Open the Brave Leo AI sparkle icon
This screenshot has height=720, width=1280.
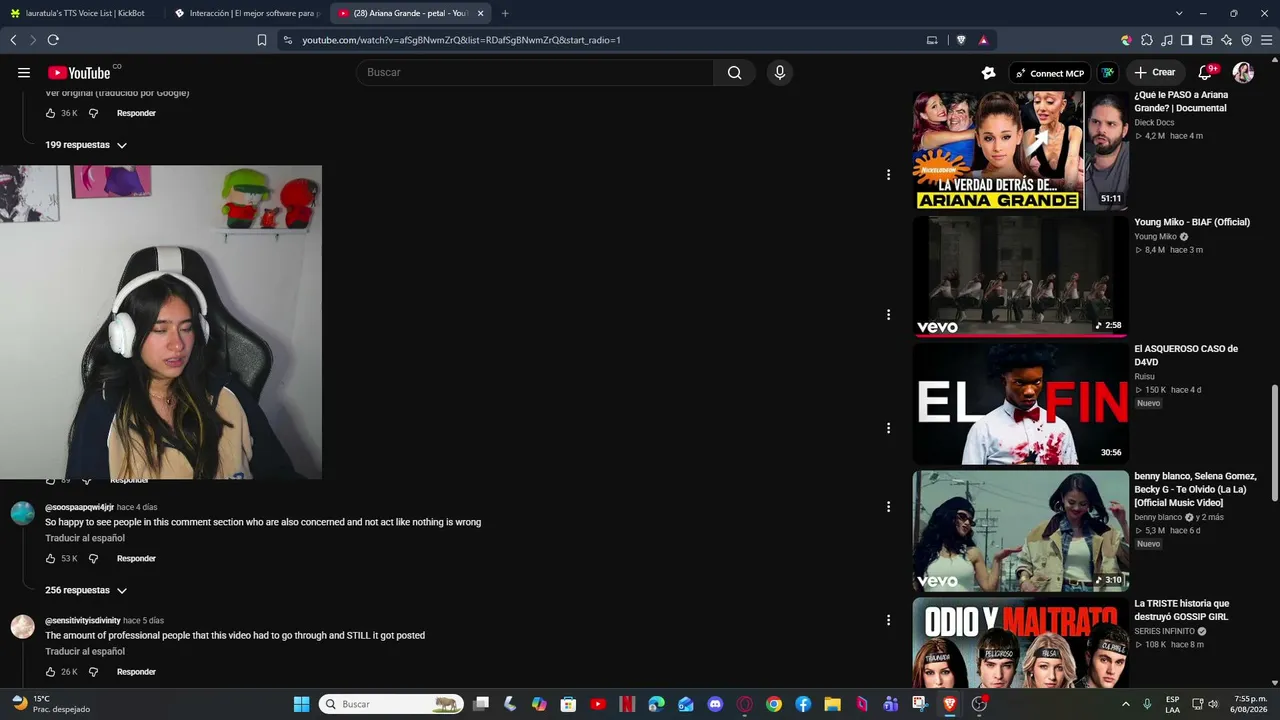pyautogui.click(x=1227, y=40)
